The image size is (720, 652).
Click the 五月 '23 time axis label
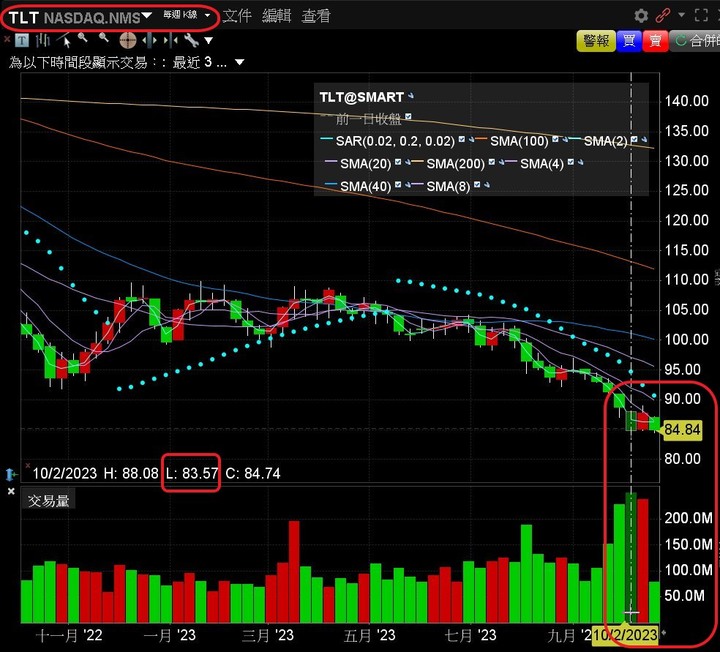click(x=370, y=635)
